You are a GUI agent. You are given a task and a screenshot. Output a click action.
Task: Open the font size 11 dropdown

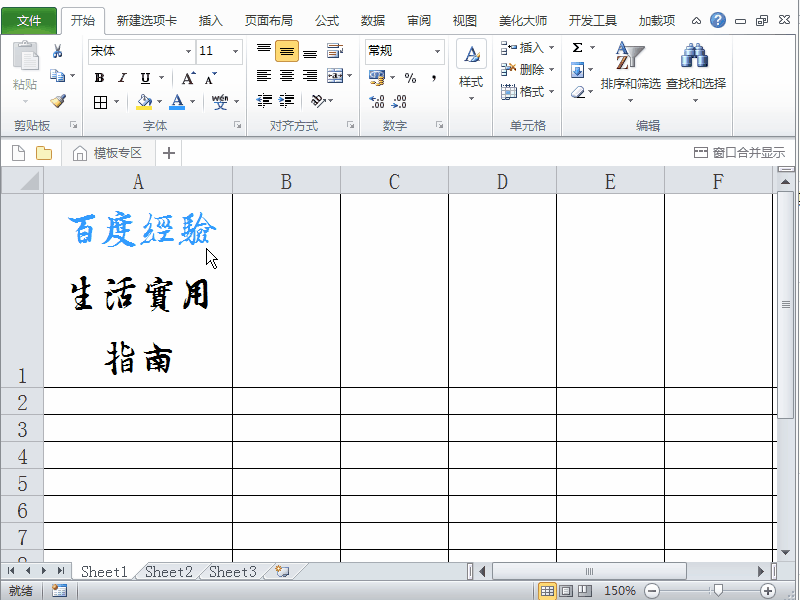(x=235, y=51)
